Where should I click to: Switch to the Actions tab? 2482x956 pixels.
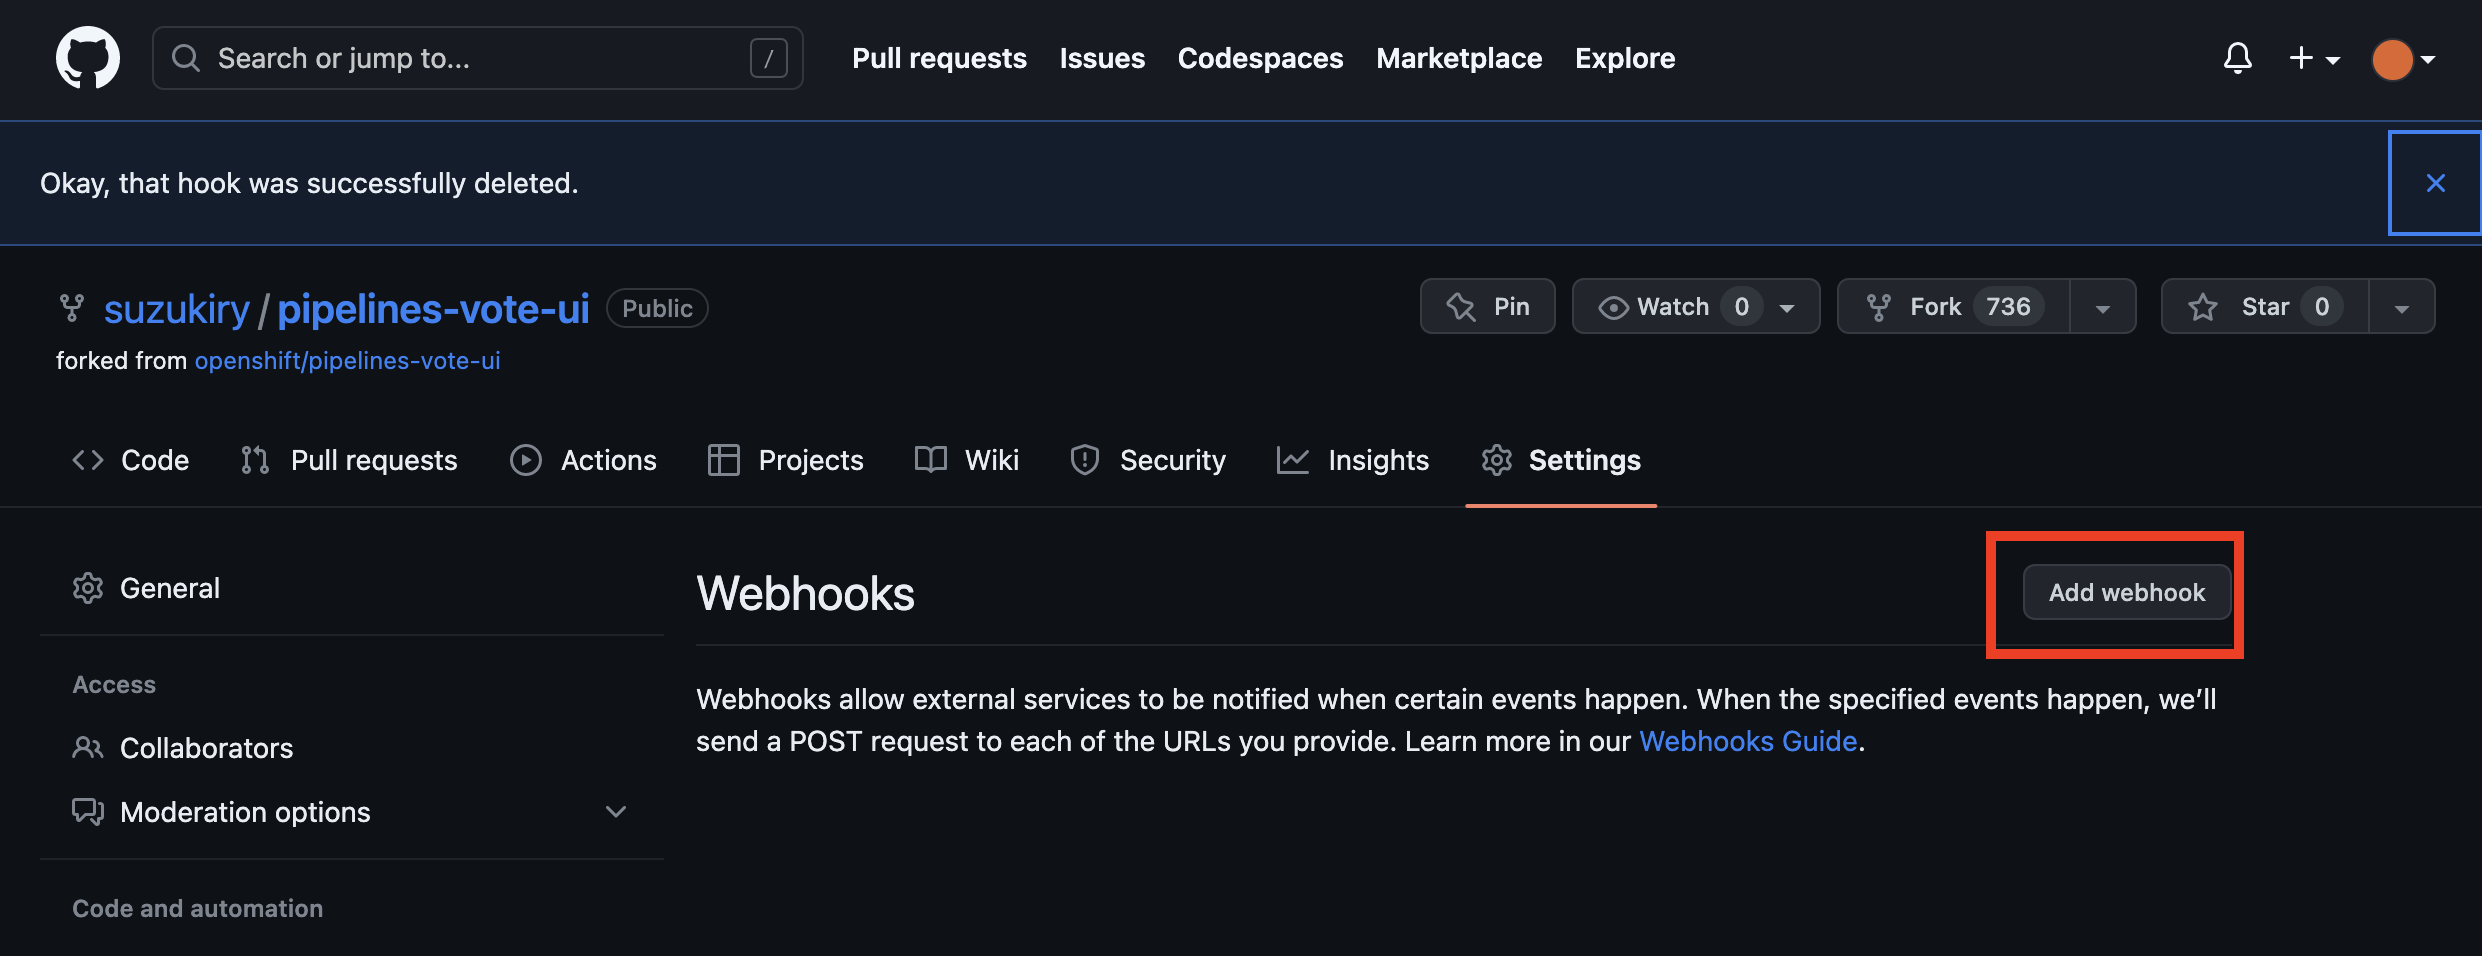tap(583, 460)
